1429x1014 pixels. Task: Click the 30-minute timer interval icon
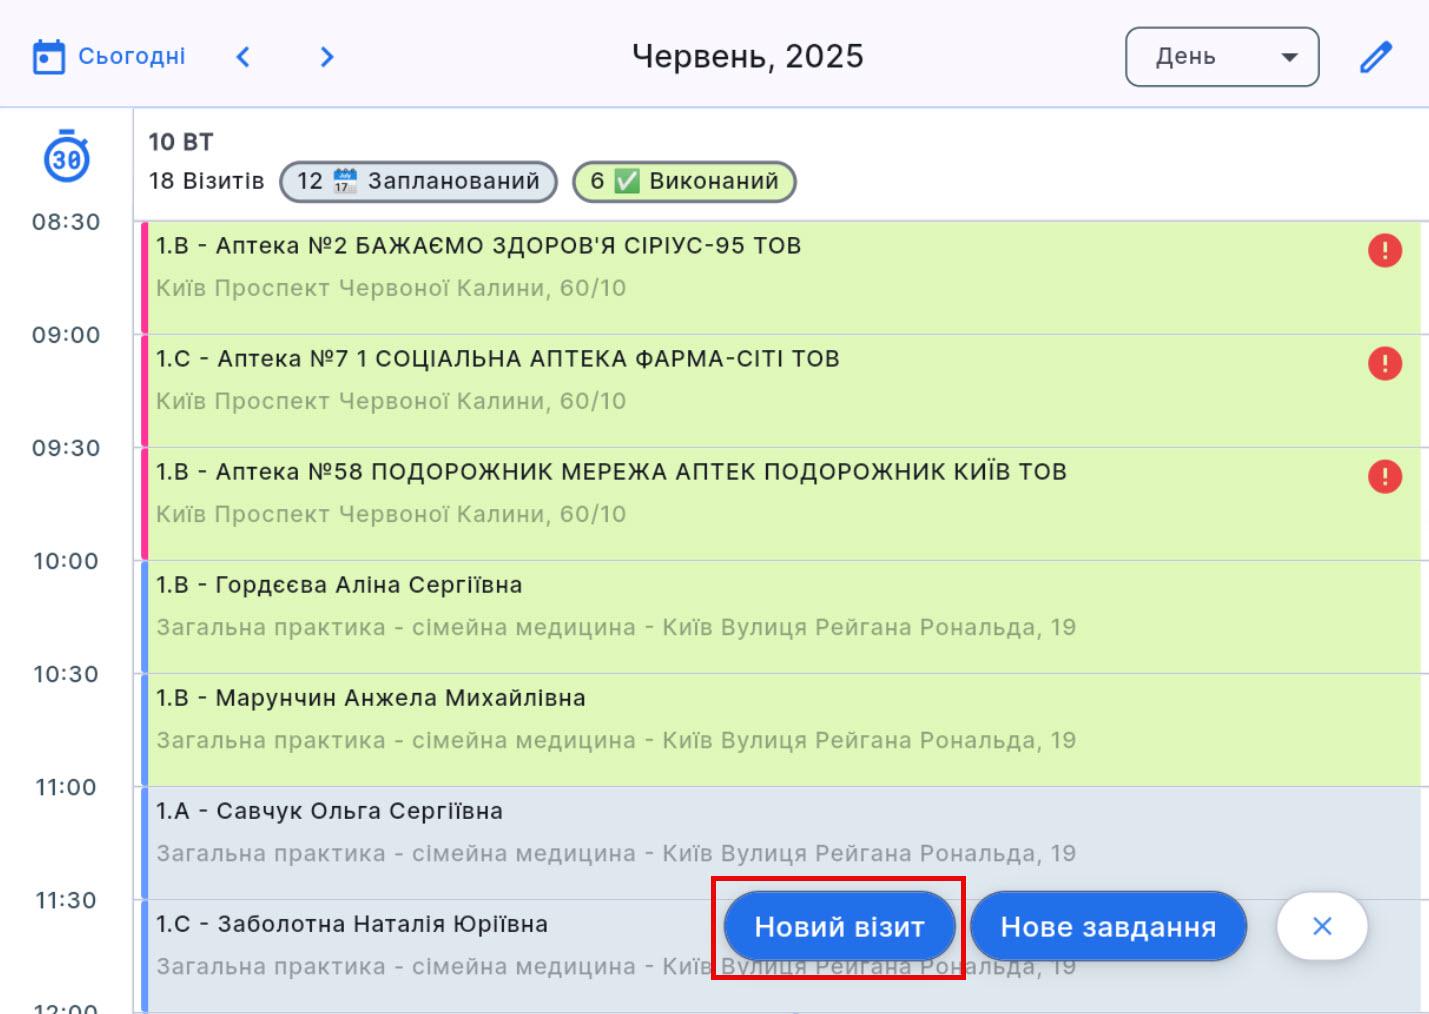[x=66, y=157]
